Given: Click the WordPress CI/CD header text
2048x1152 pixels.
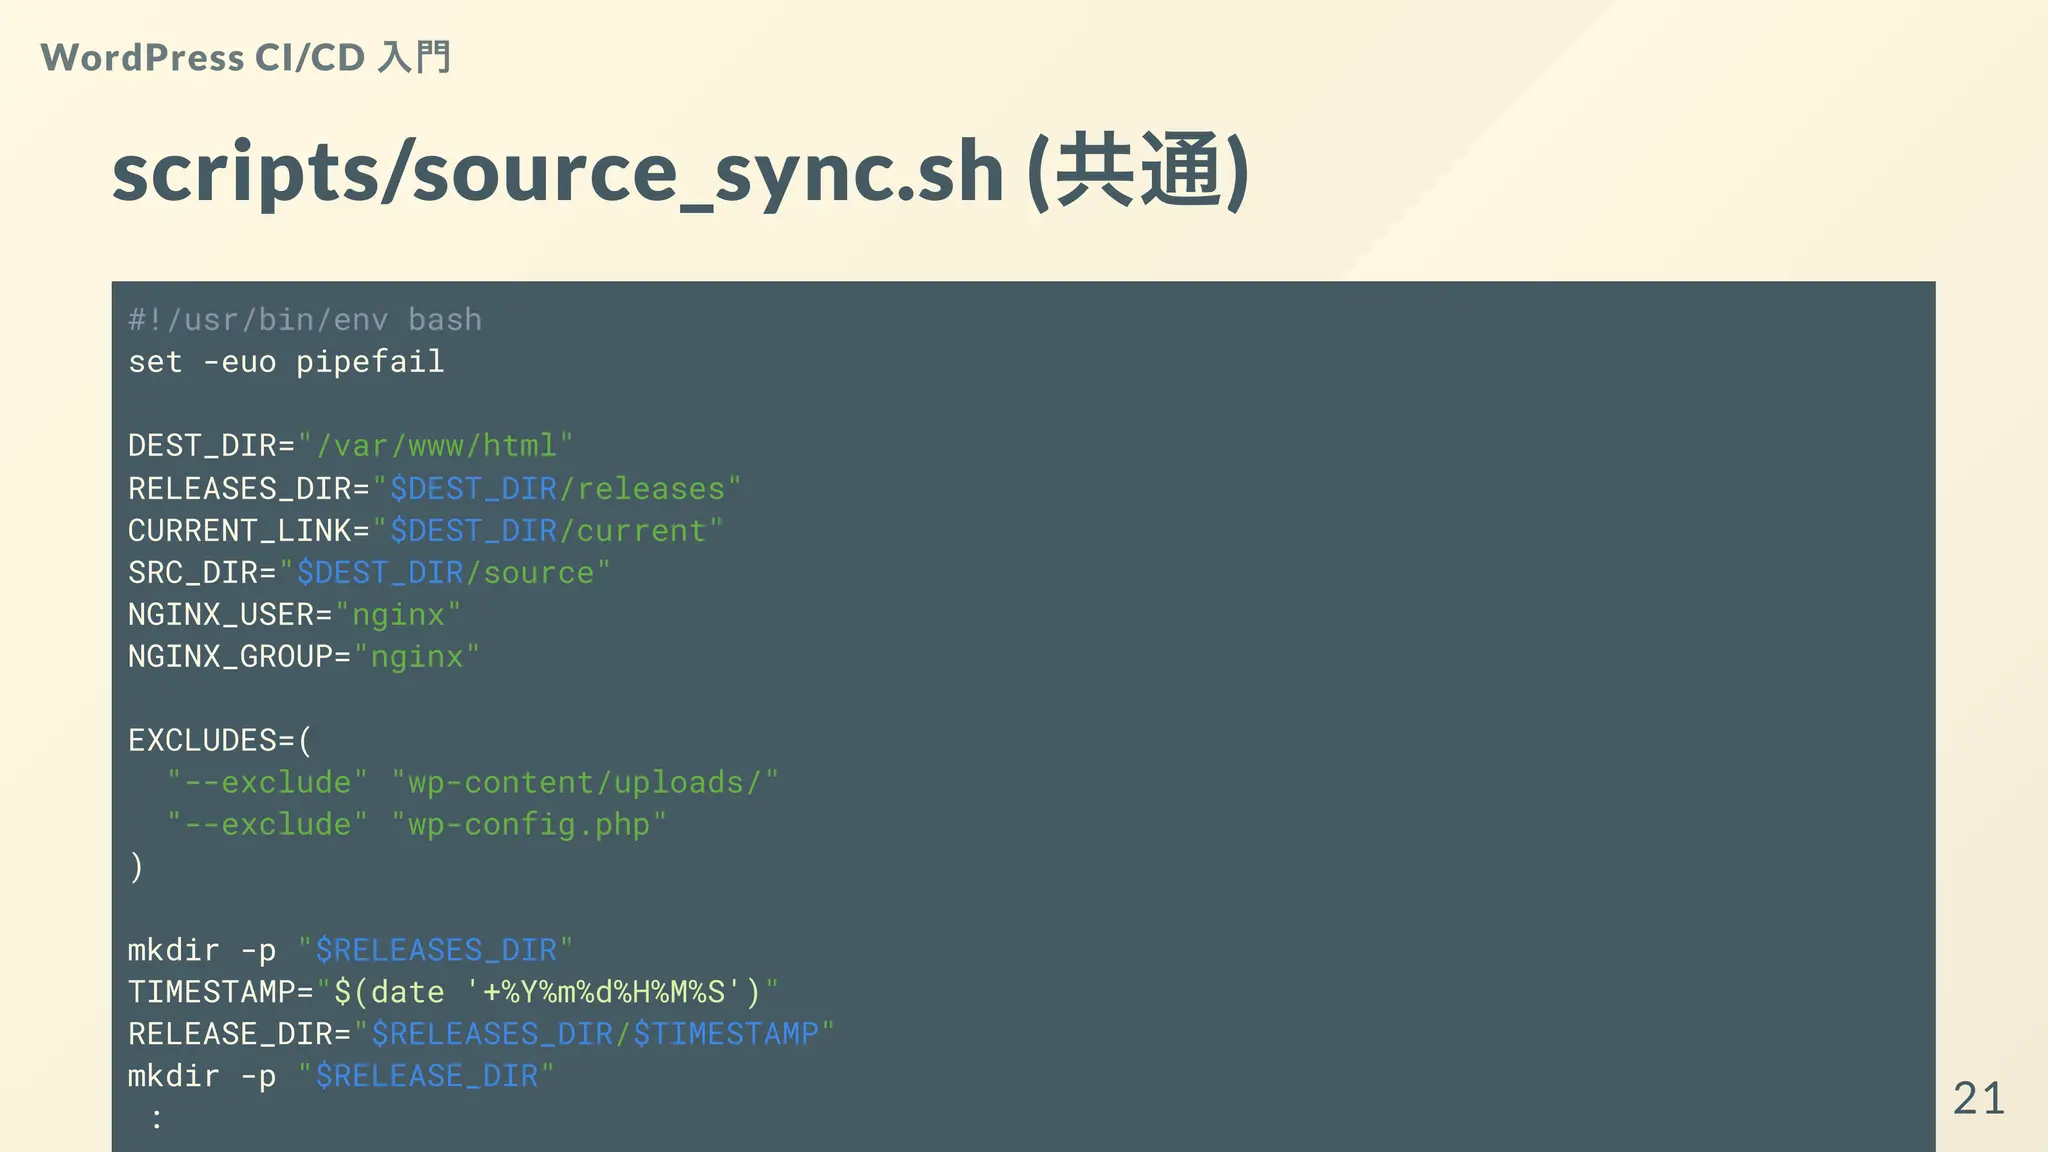Looking at the screenshot, I should coord(245,57).
